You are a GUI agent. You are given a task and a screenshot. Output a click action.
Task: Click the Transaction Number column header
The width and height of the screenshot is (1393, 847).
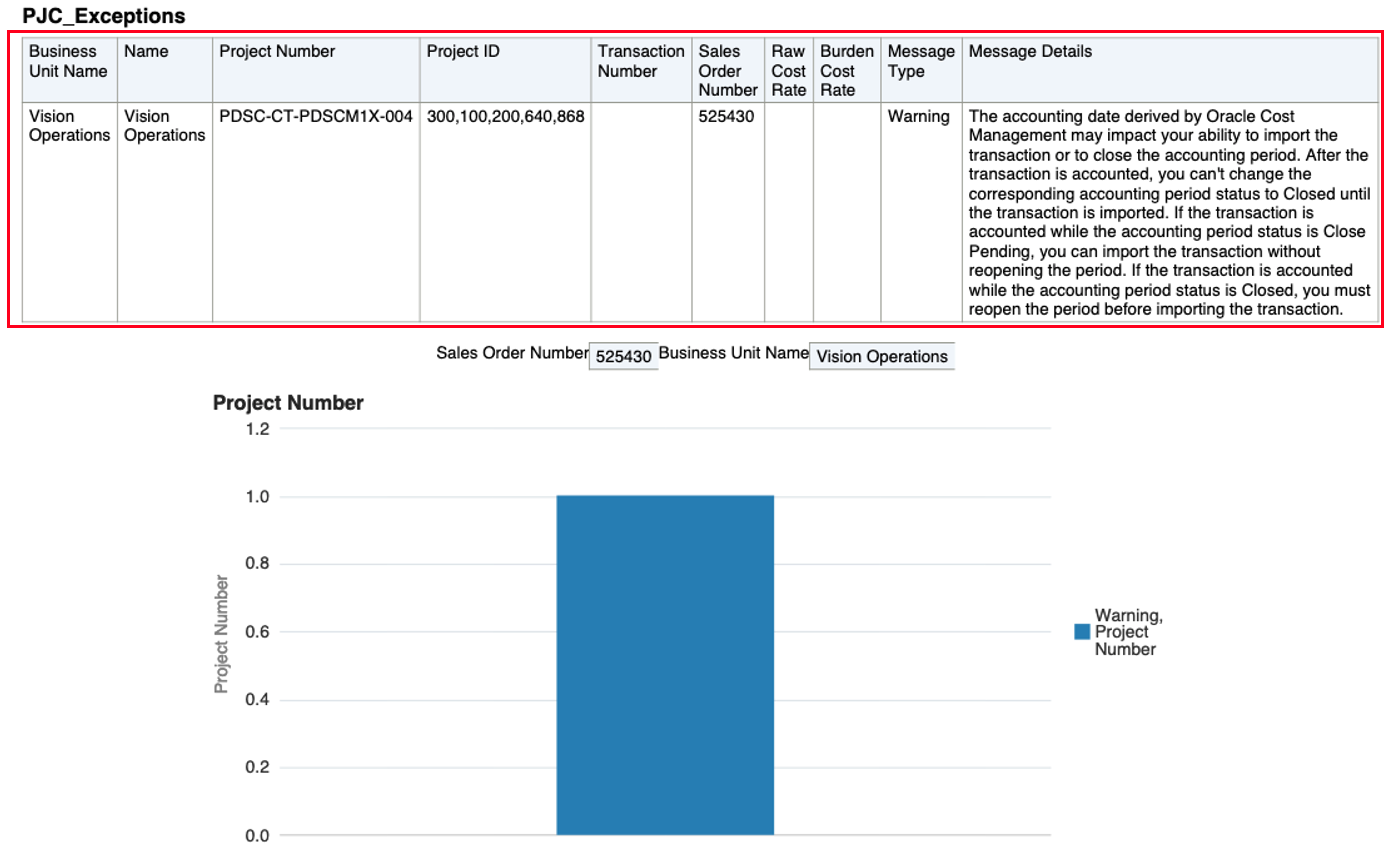[641, 69]
